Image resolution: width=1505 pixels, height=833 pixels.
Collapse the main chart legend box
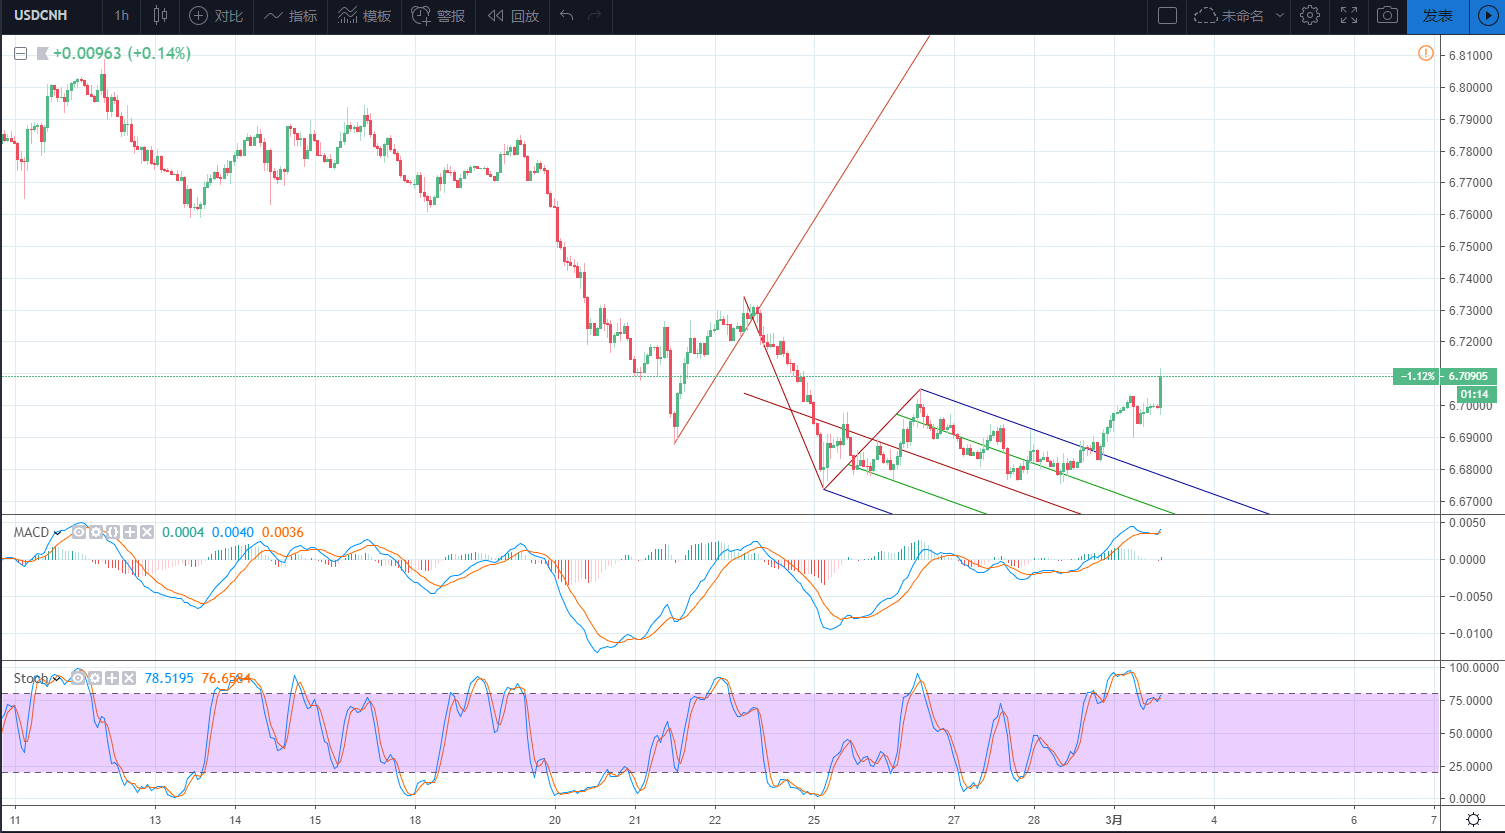(x=20, y=54)
